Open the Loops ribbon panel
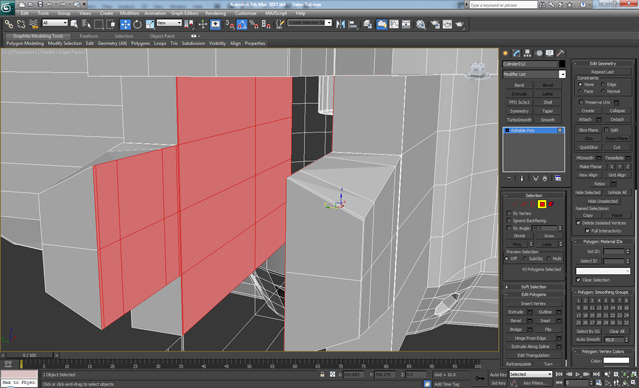The width and height of the screenshot is (639, 388). coord(160,43)
